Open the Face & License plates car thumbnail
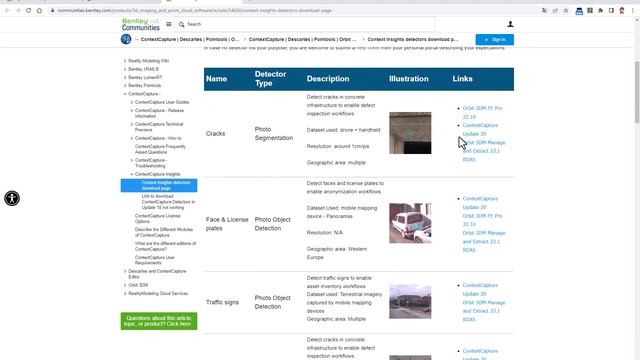Image resolution: width=640 pixels, height=360 pixels. point(410,223)
